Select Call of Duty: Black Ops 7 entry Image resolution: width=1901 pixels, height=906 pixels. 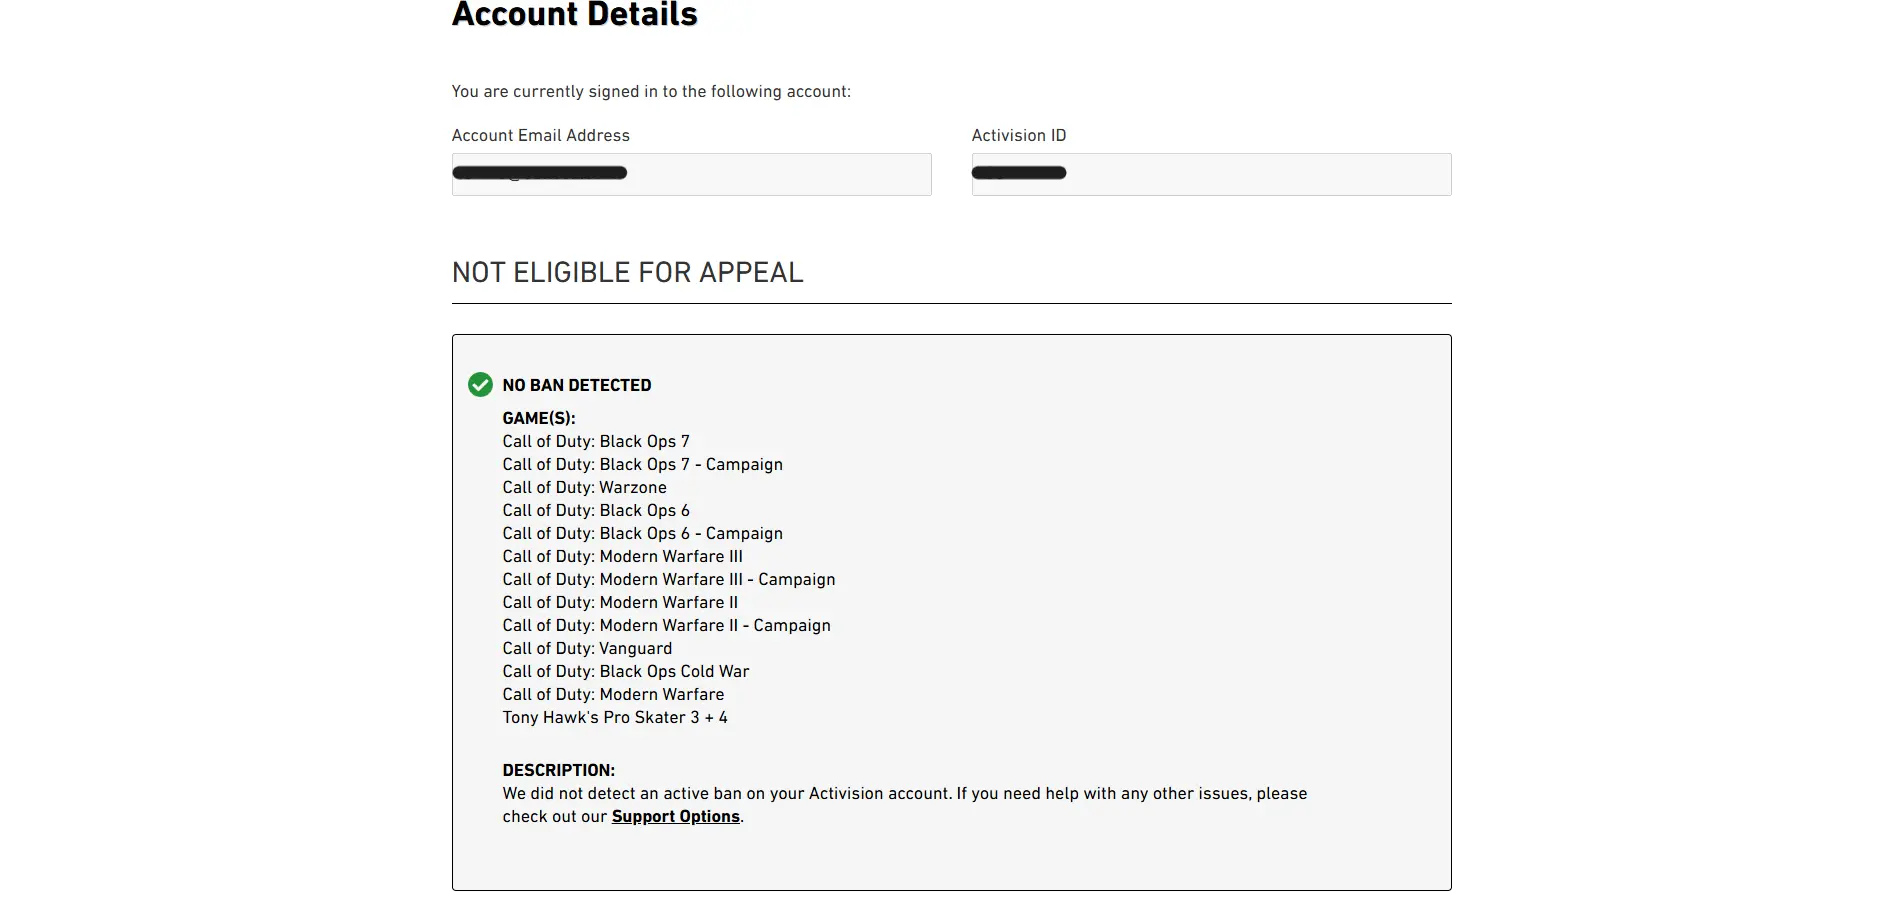[596, 441]
